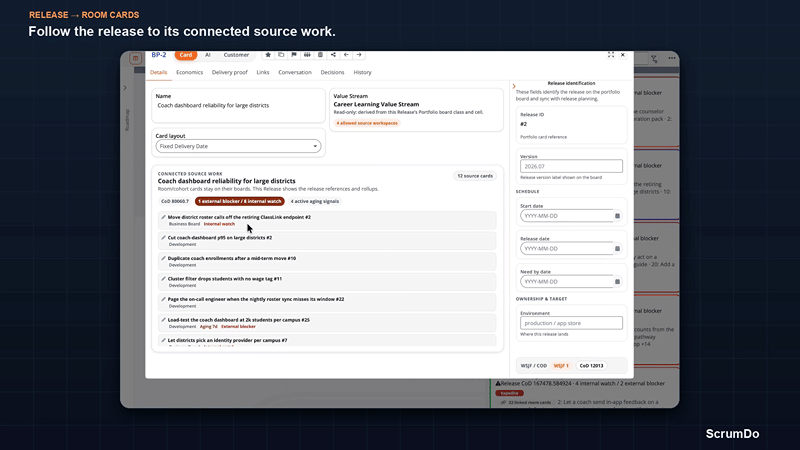The height and width of the screenshot is (450, 800).
Task: Open 'Cut coach-dashboard p95 on large districts #2'
Action: [x=220, y=237]
